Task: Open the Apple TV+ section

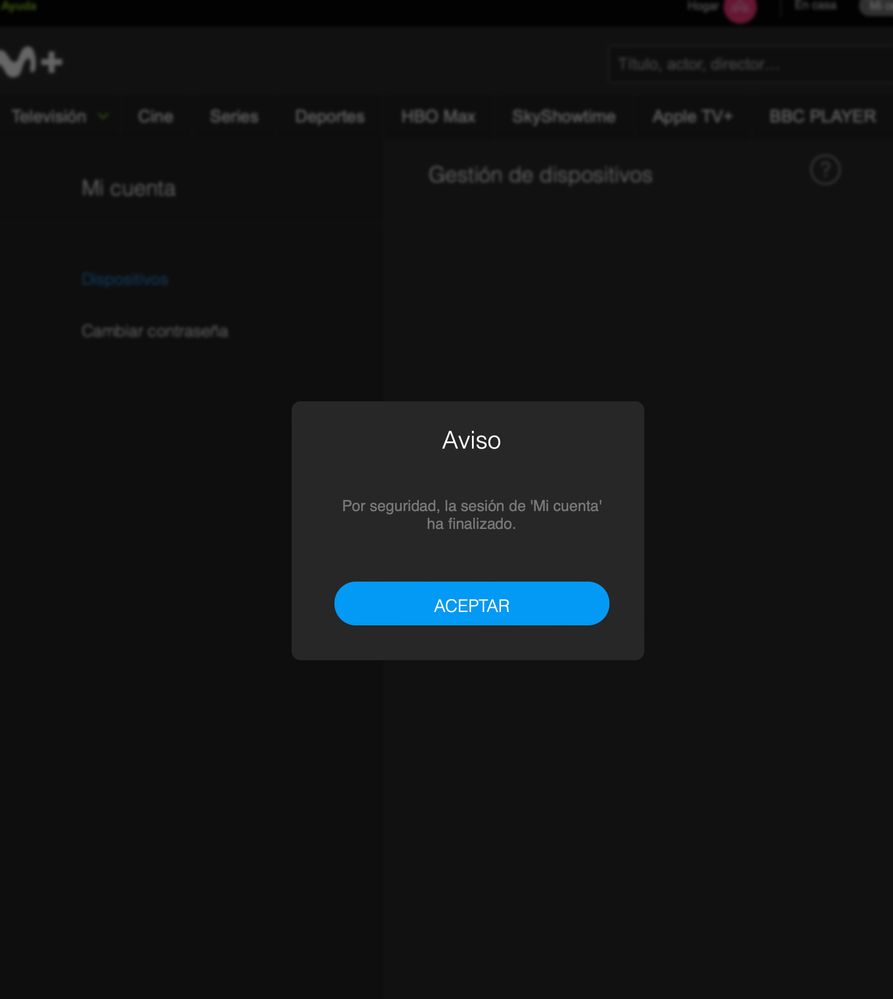Action: point(692,117)
